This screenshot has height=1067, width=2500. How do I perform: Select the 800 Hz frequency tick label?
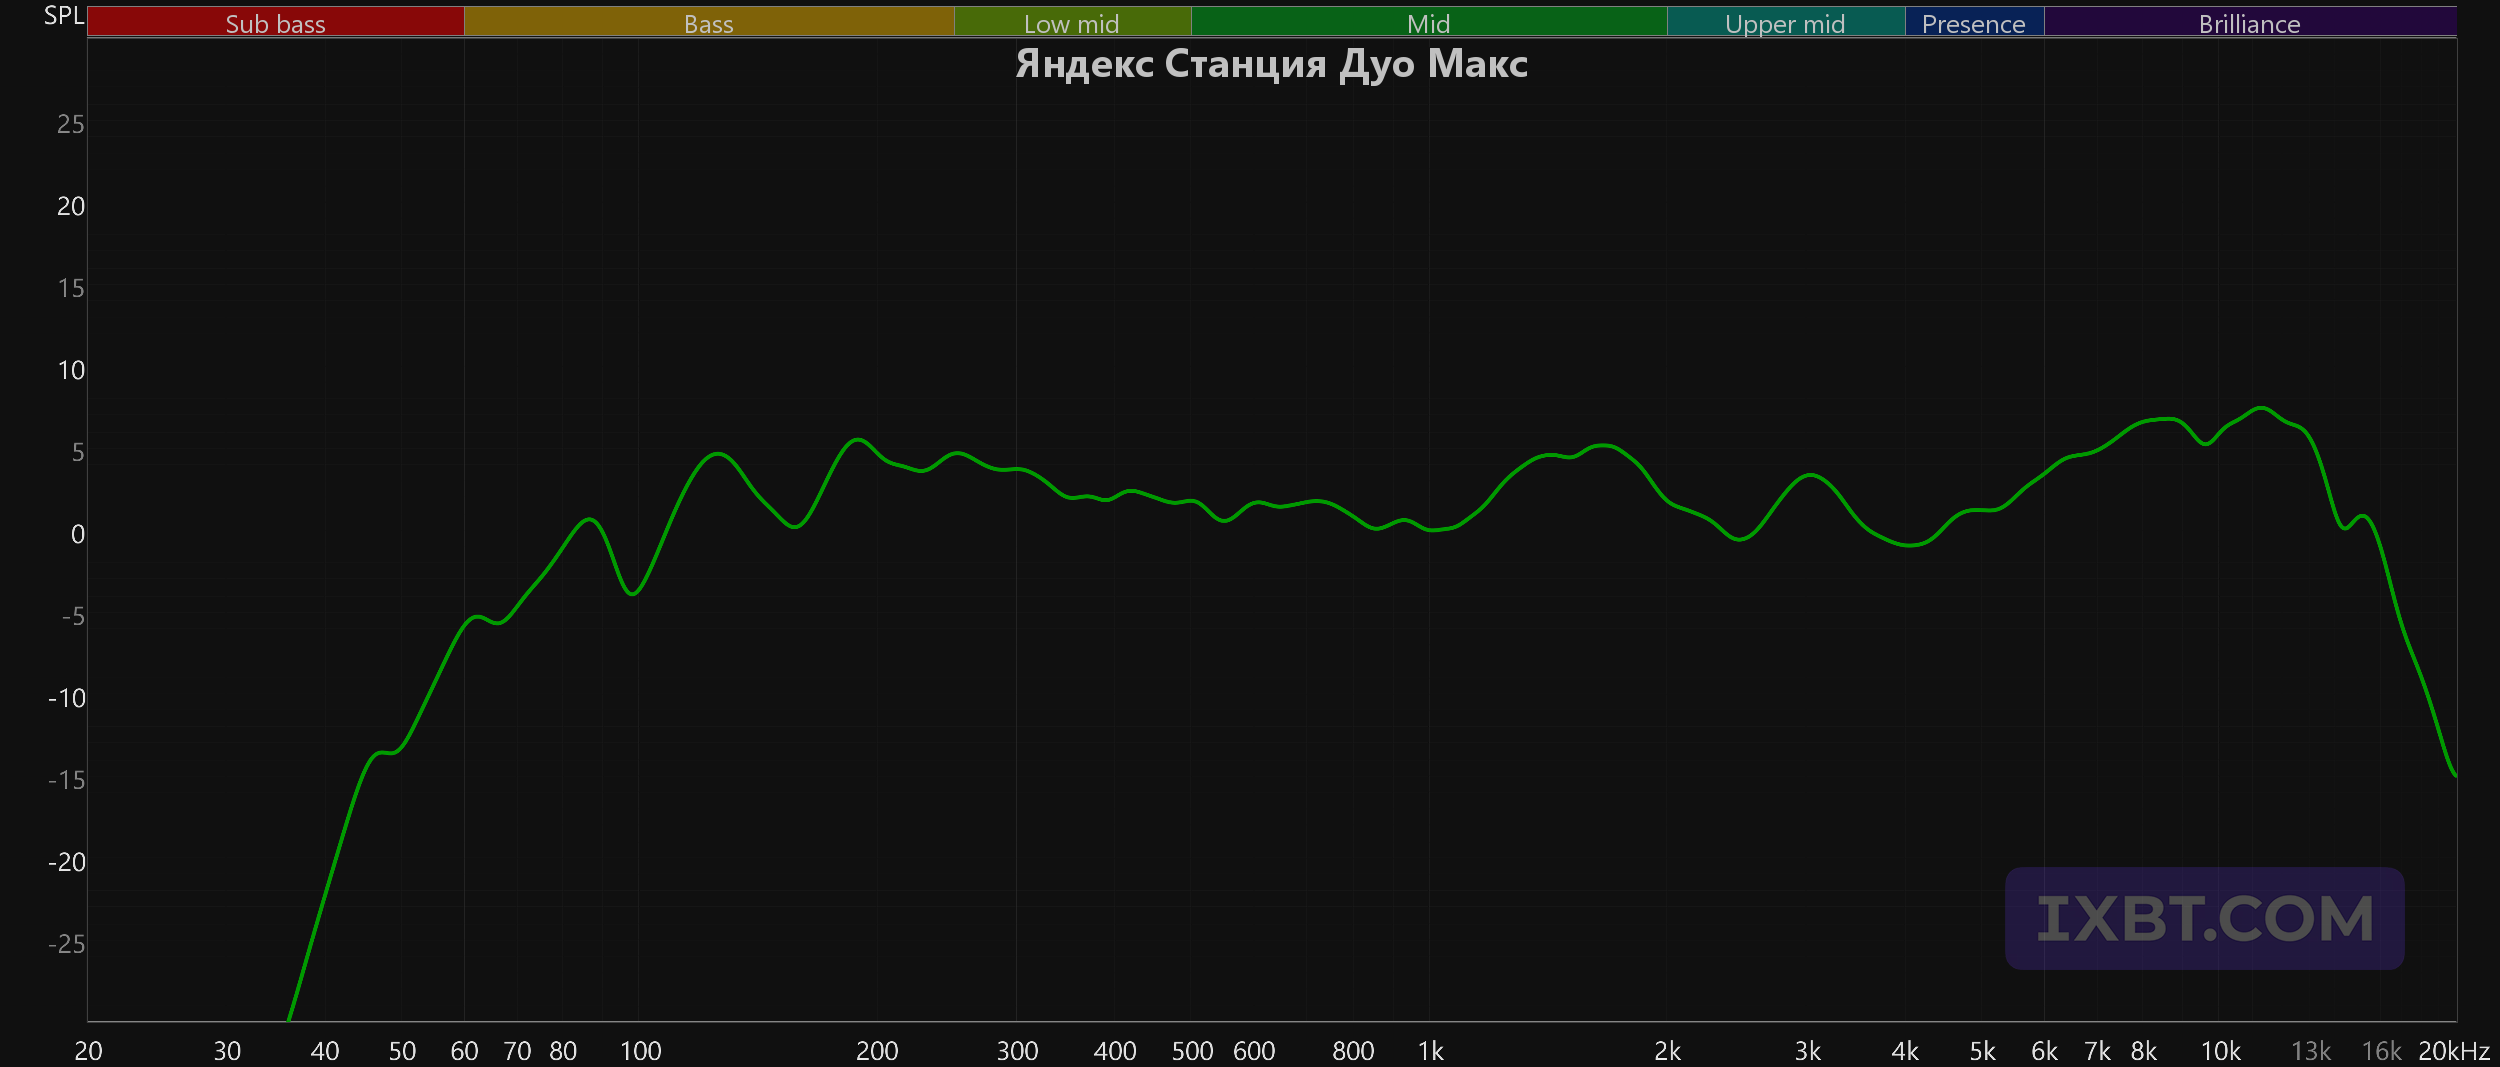coord(1353,1051)
